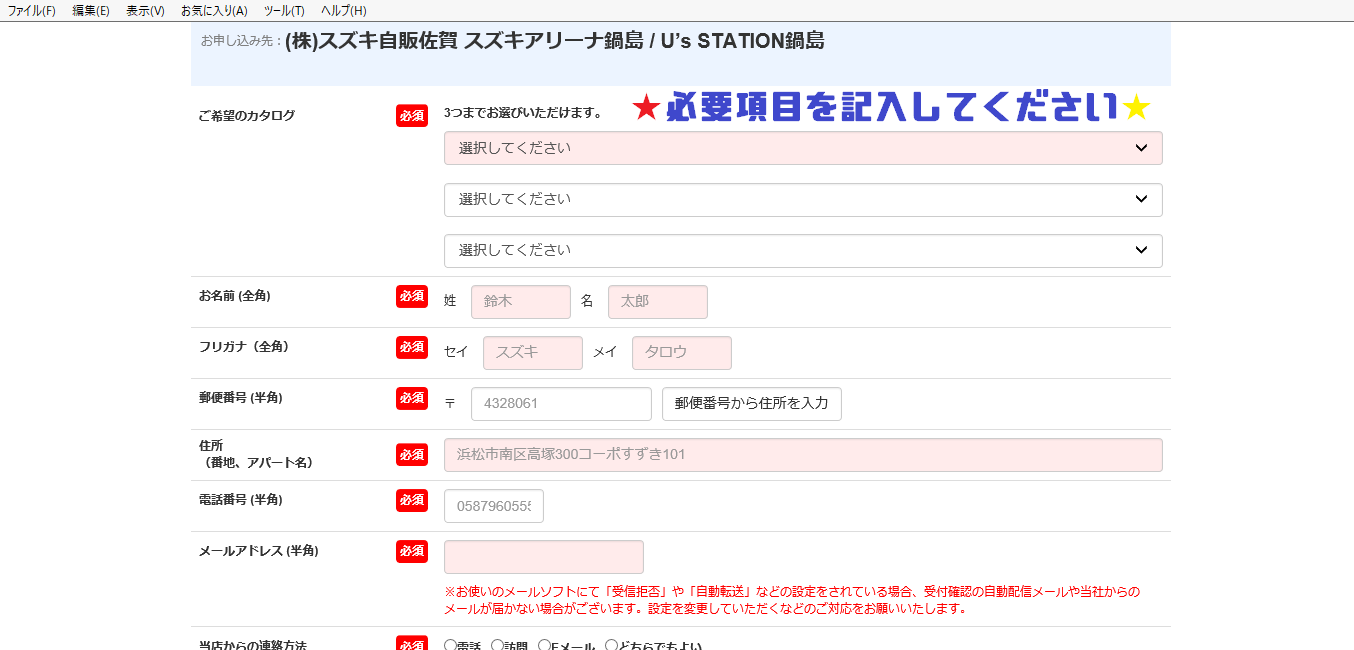This screenshot has height=650, width=1354.
Task: Open the ヘルプ(H) menu
Action: click(344, 11)
